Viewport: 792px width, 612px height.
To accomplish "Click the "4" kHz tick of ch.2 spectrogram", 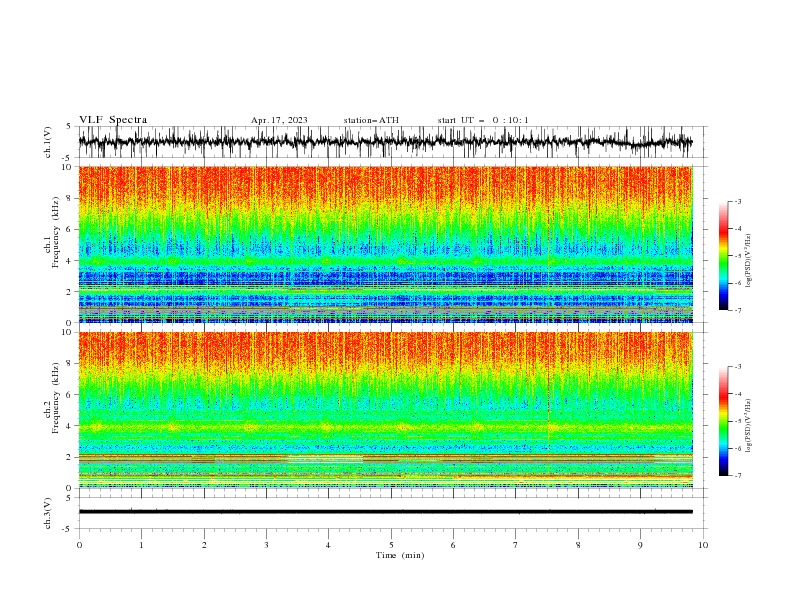I will click(71, 426).
